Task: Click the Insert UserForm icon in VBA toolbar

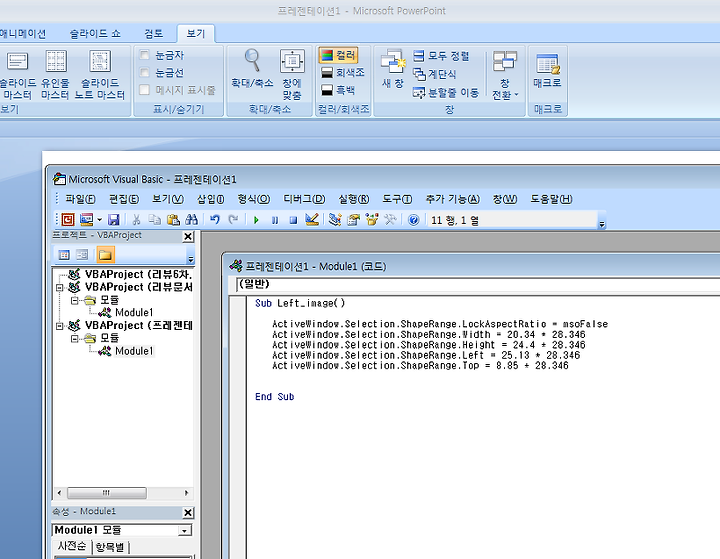Action: 86,220
